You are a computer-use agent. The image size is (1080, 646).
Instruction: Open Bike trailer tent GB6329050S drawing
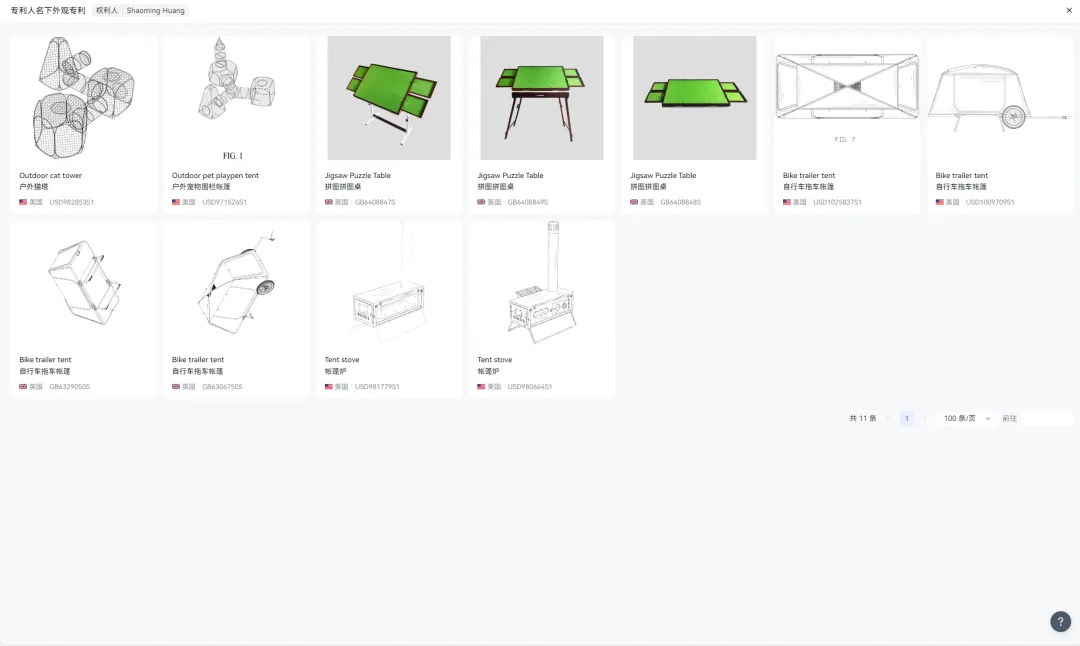pyautogui.click(x=83, y=282)
